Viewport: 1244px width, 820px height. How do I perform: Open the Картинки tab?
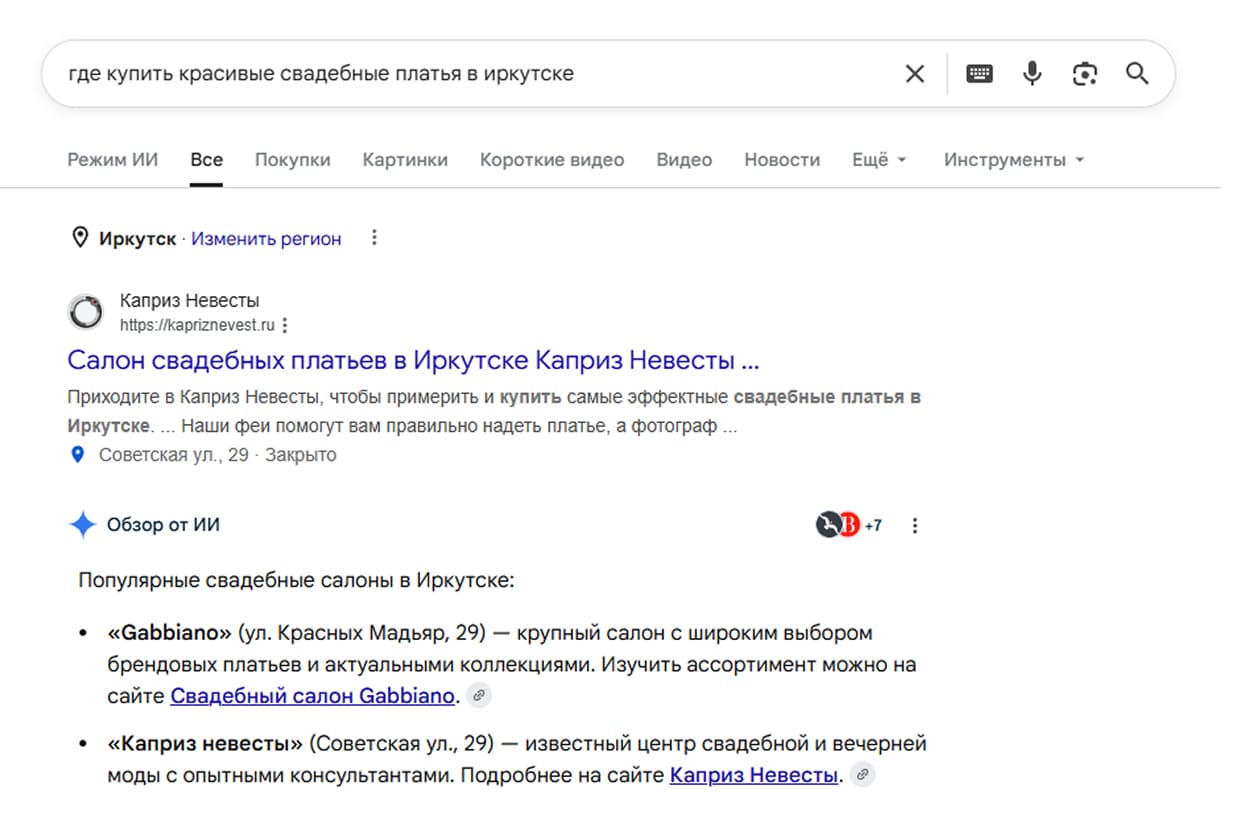[405, 160]
